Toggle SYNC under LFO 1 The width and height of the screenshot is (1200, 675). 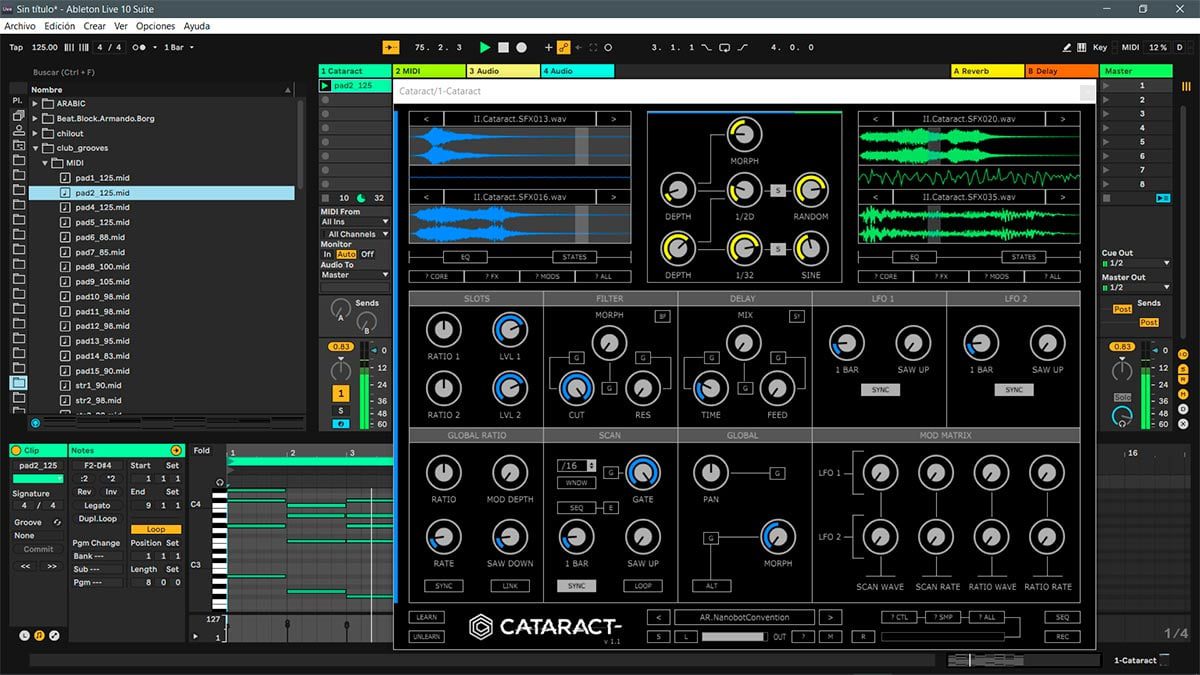click(x=880, y=390)
